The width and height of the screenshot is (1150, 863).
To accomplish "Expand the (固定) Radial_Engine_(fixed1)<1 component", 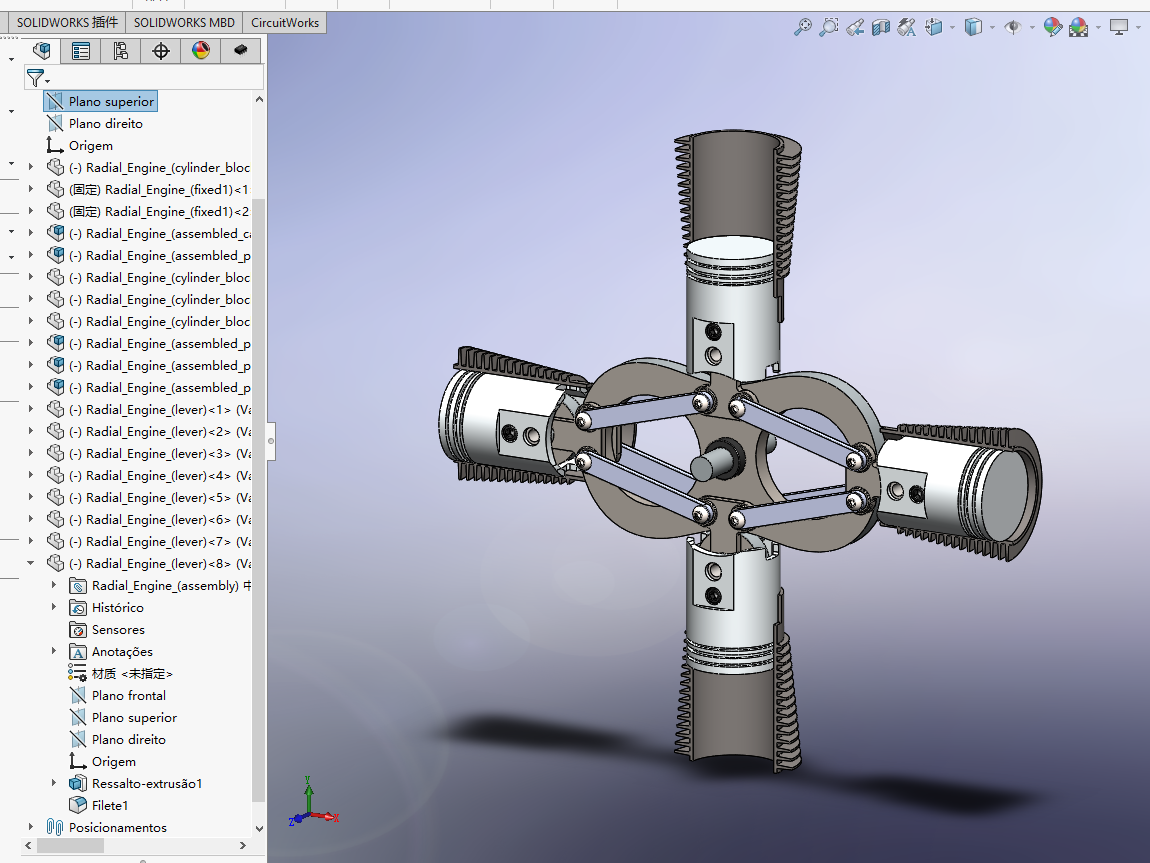I will pyautogui.click(x=31, y=189).
